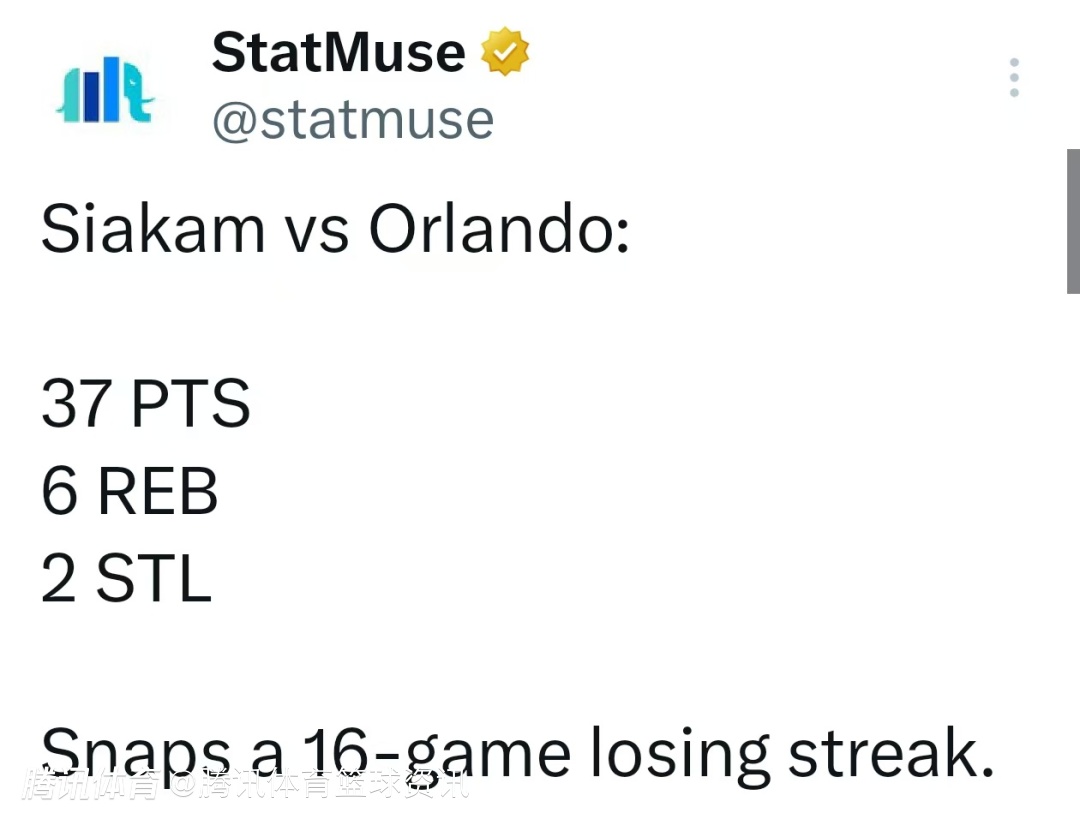Click the word "Orlando:" in the tweet
This screenshot has height=819, width=1080.
pyautogui.click(x=499, y=230)
